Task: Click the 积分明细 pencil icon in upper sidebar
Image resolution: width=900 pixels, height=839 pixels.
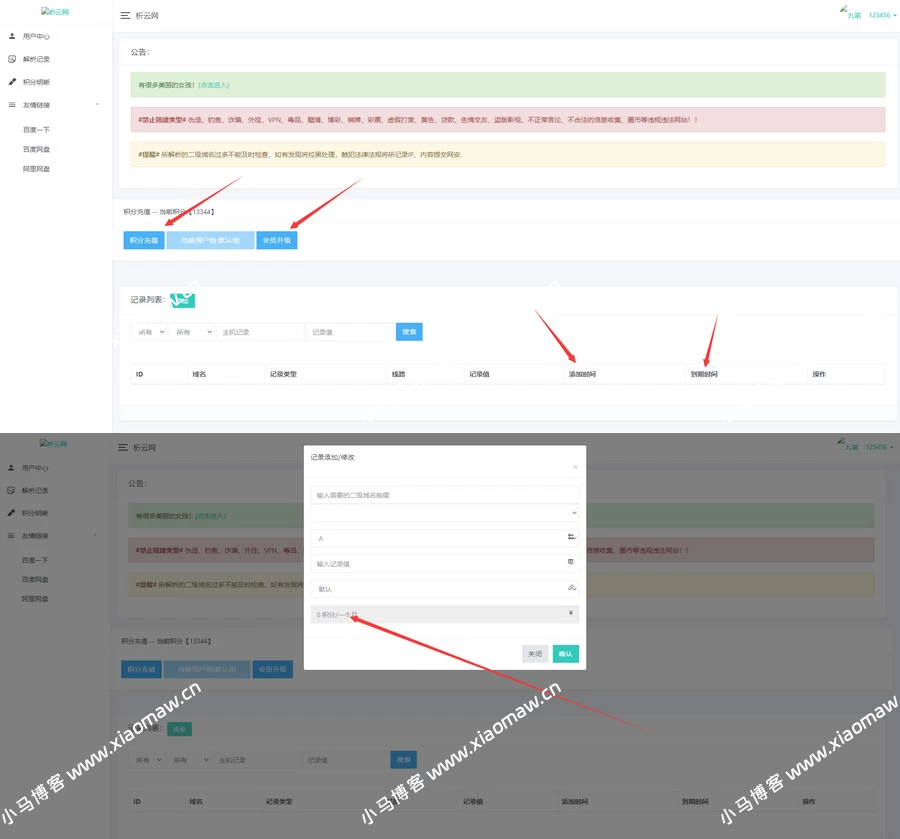Action: (x=12, y=82)
